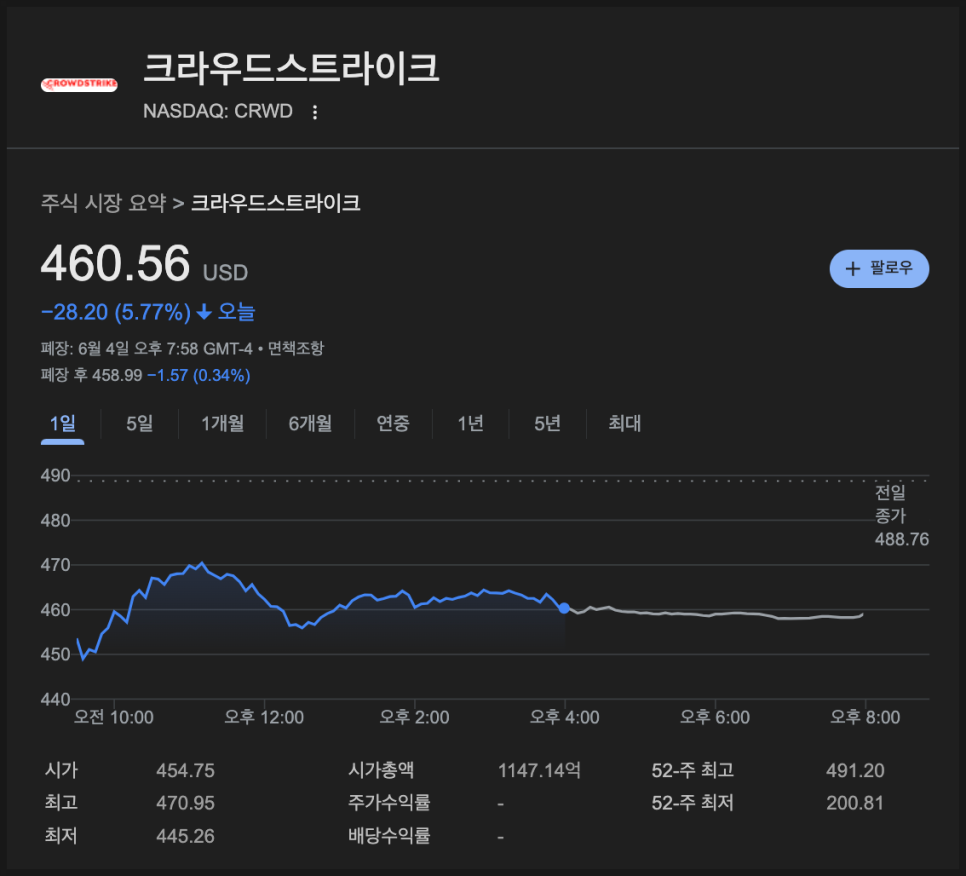
Task: Click the NASDAQ: CRWD ticker text
Action: [218, 111]
